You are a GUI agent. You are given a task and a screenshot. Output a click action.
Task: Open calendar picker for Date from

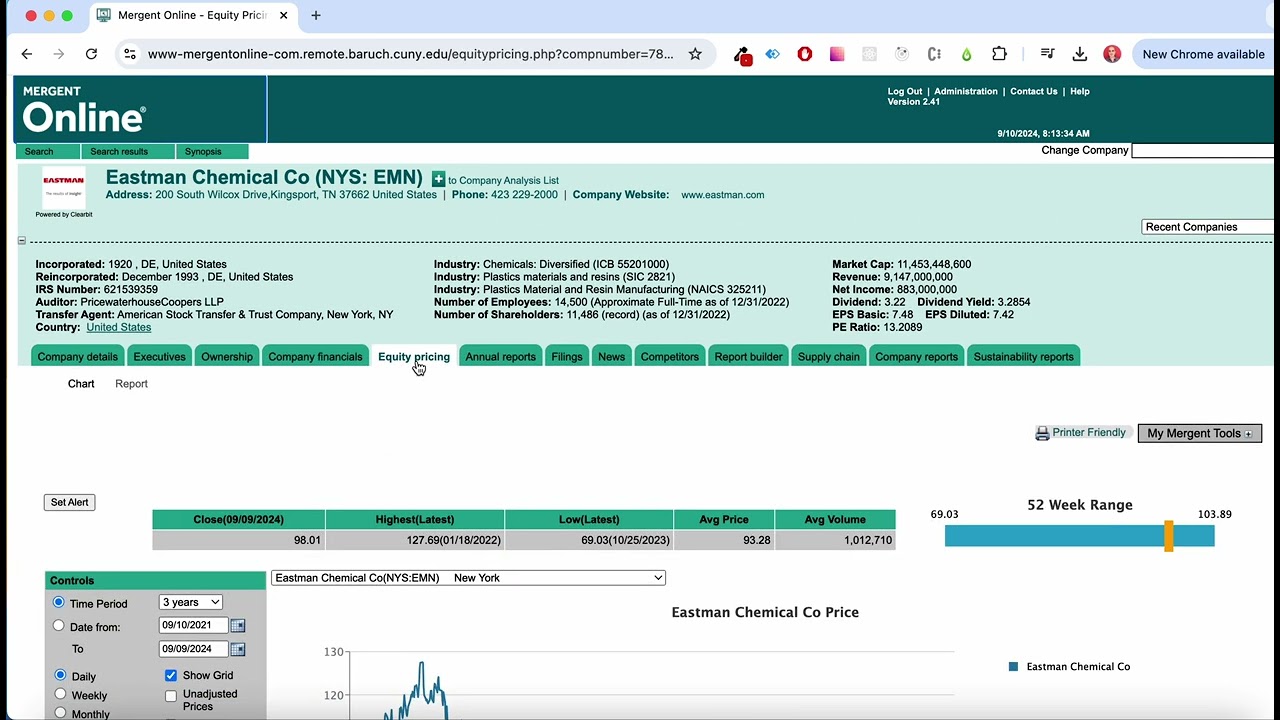(x=238, y=625)
